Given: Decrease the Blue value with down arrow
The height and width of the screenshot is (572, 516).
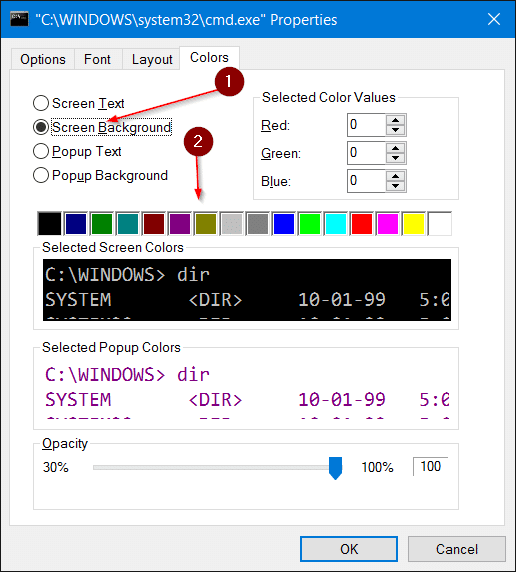Looking at the screenshot, I should pos(395,186).
